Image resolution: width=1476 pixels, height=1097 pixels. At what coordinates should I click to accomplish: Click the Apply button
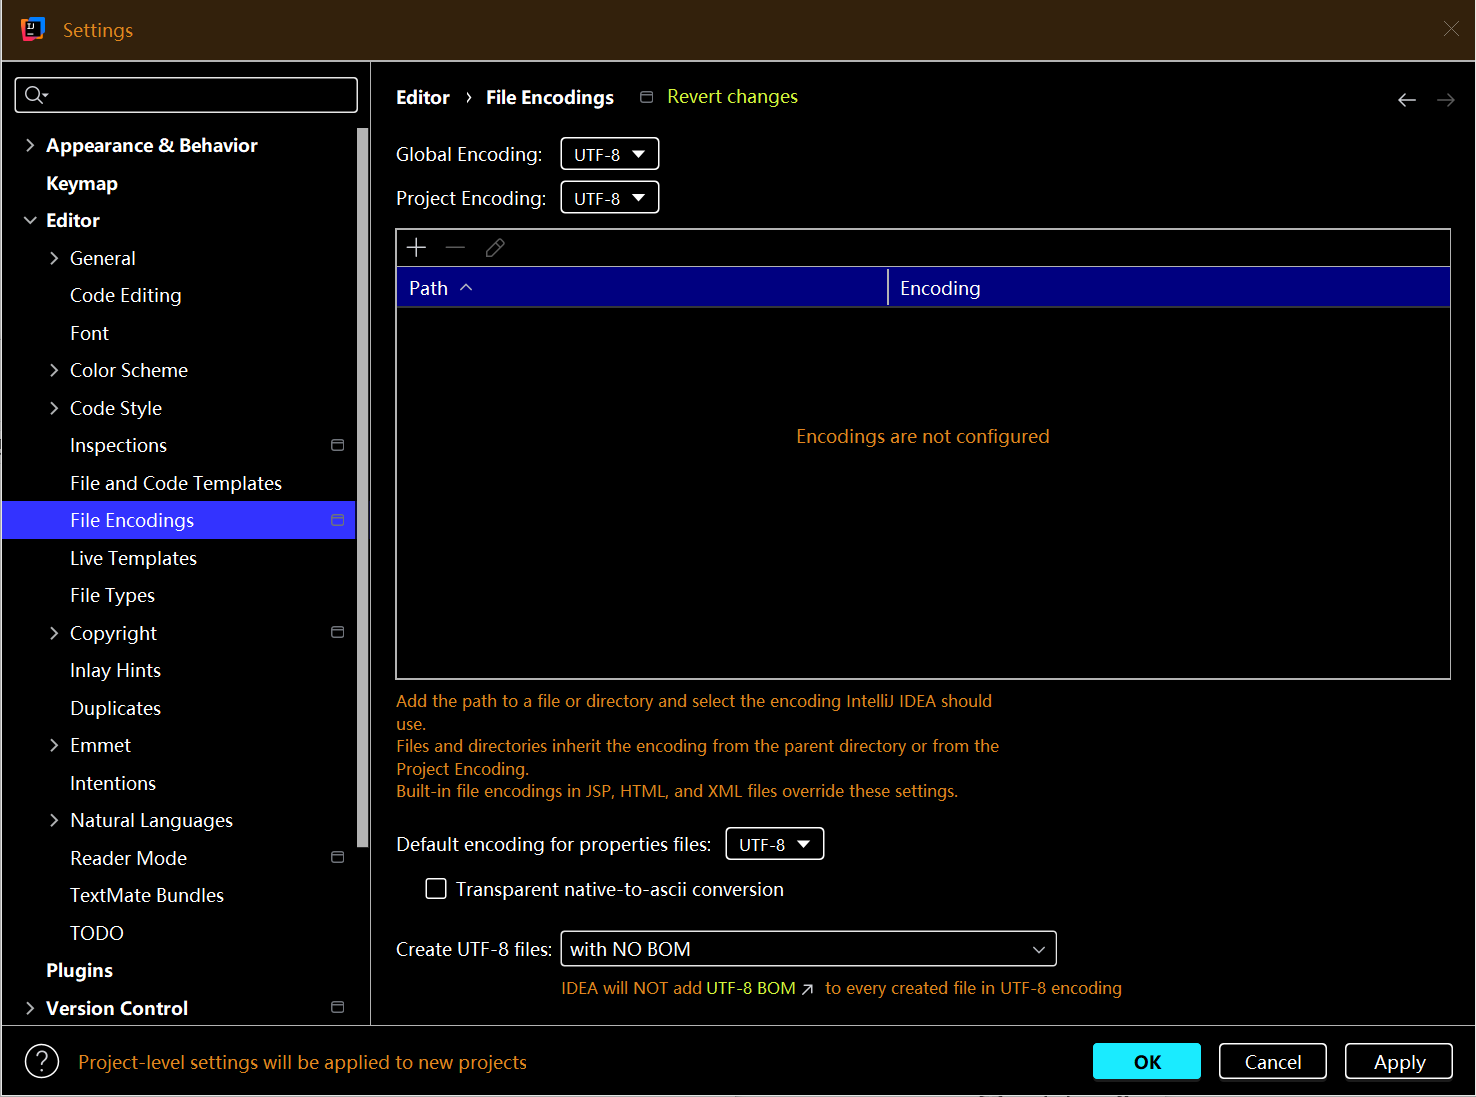[1398, 1061]
